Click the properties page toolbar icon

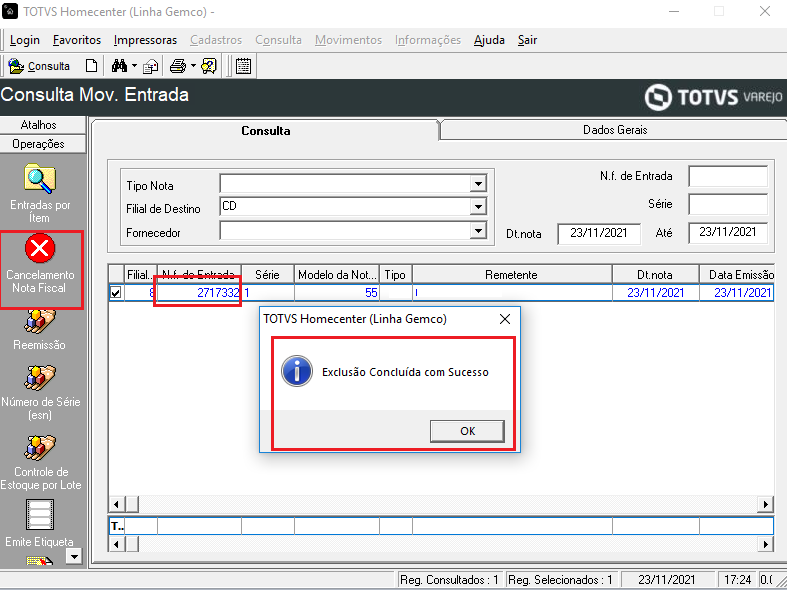point(151,66)
